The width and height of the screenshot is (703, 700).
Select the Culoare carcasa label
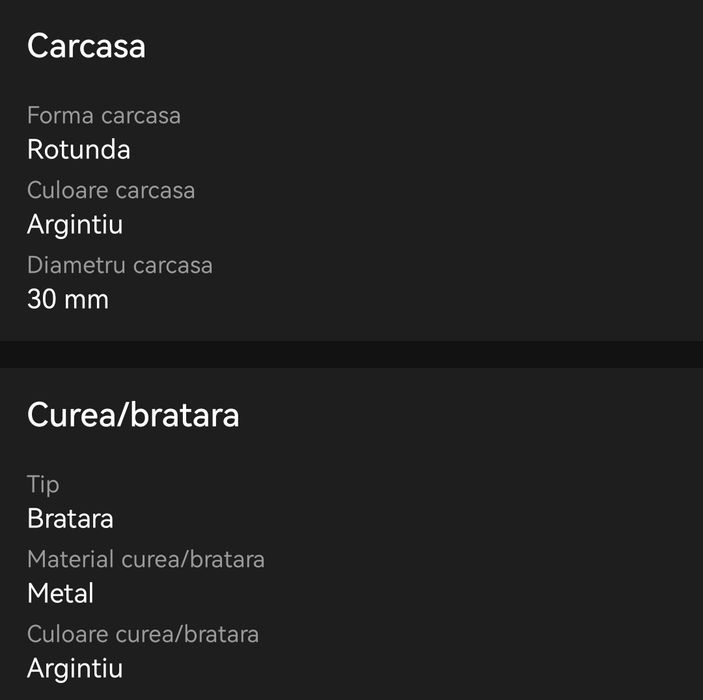pyautogui.click(x=111, y=190)
